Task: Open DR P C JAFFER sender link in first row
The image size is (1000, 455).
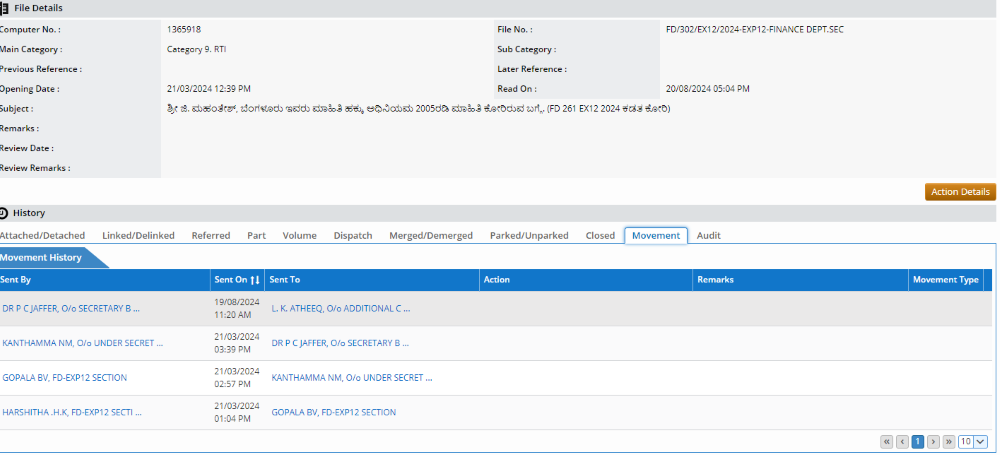Action: 70,309
